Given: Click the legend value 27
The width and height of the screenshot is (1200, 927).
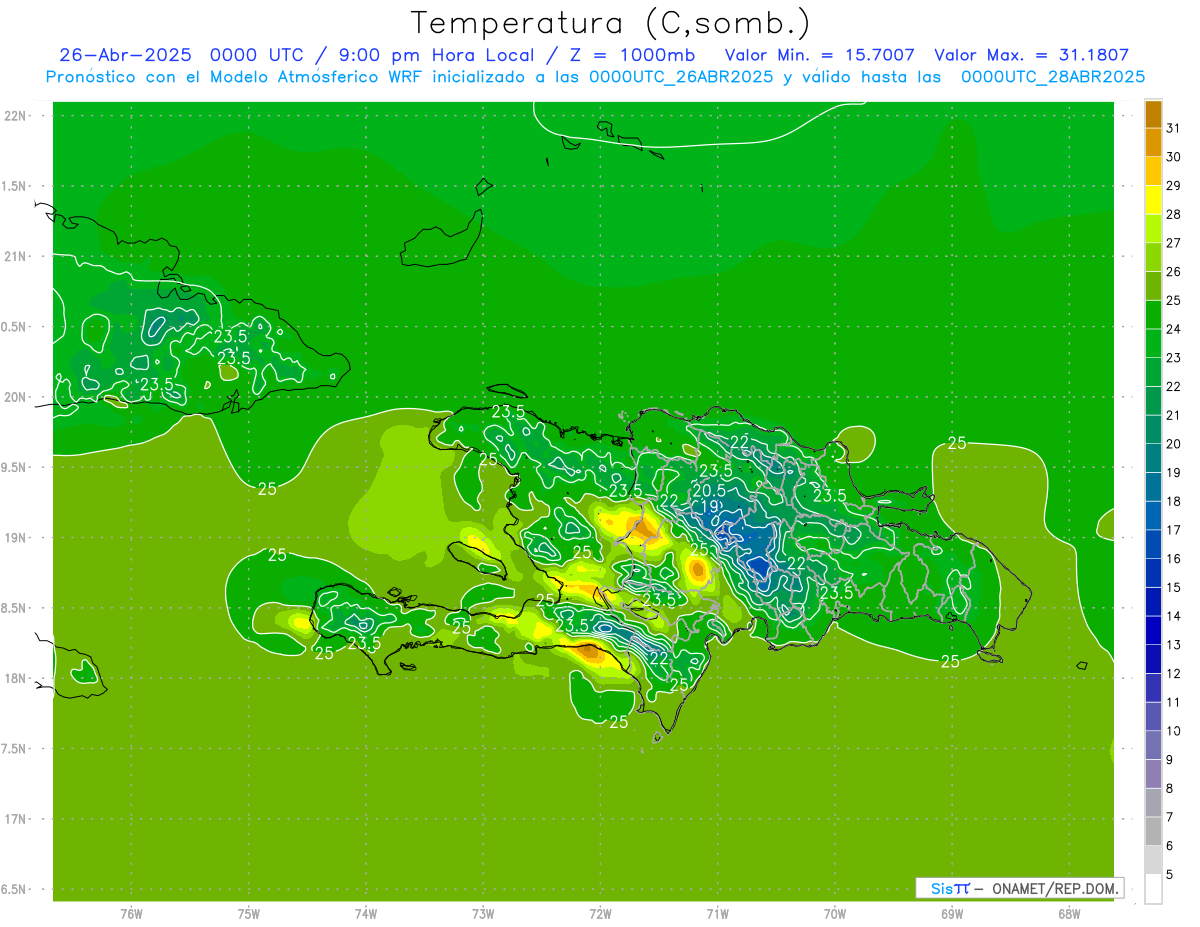Looking at the screenshot, I should point(1173,243).
